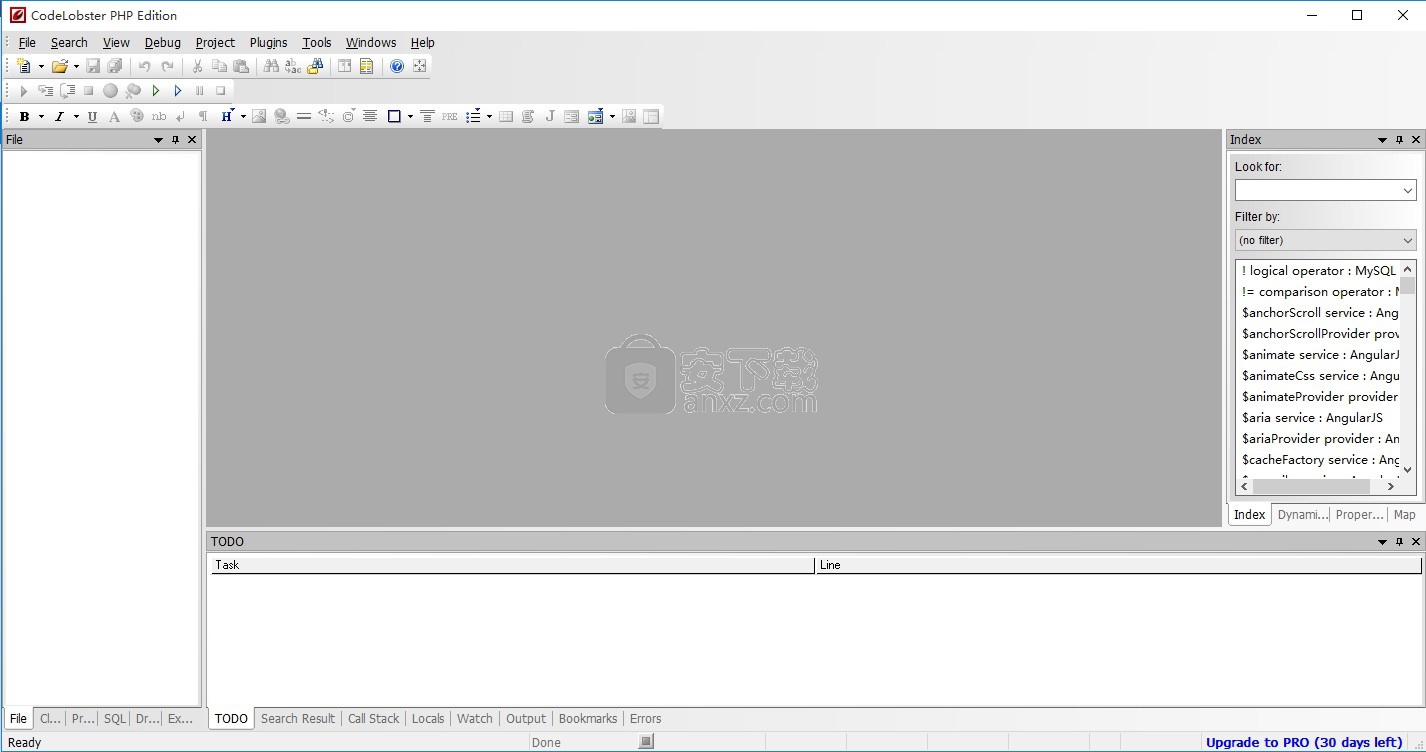The image size is (1426, 752).
Task: Open the Debug menu
Action: tap(163, 42)
